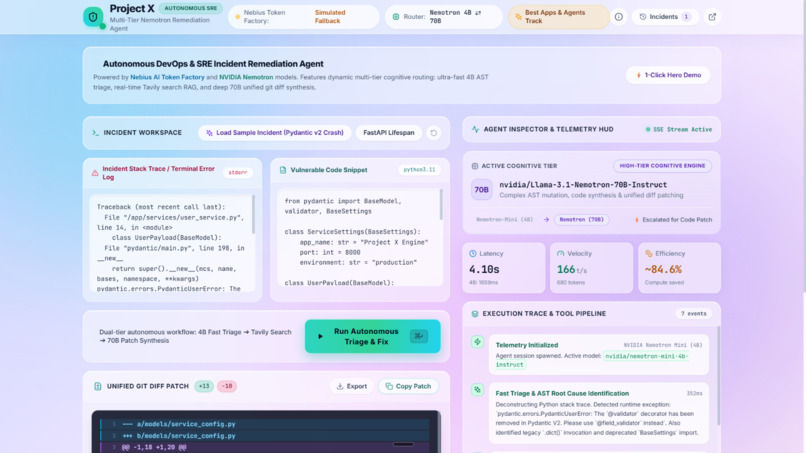Viewport: 806px width, 453px height.
Task: Click the 4.10s latency value
Action: [x=484, y=269]
